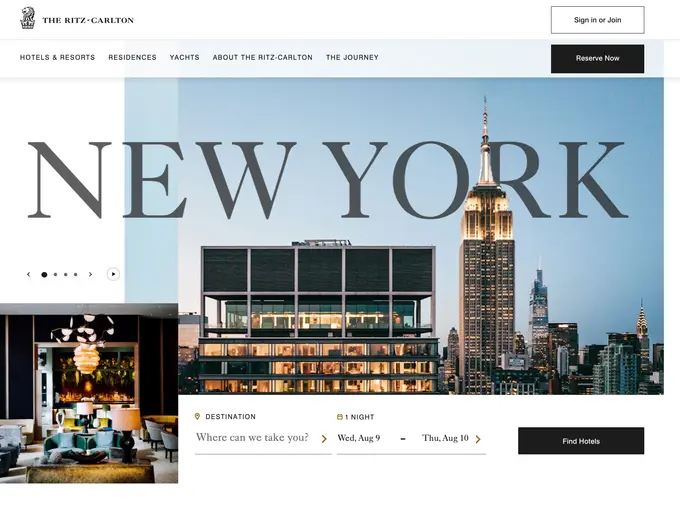Screen dimensions: 680x517
Task: Click the carousel next arrow
Action: (x=91, y=274)
